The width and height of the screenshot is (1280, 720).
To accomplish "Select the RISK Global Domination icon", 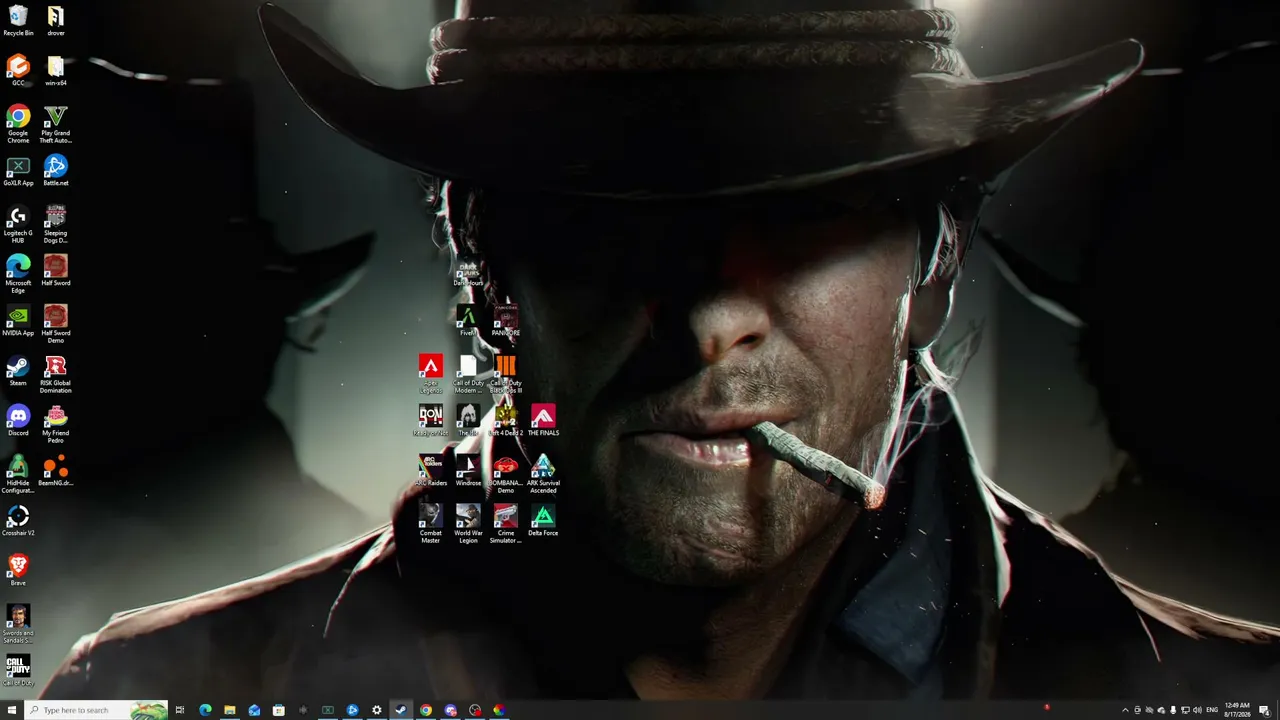I will tap(56, 373).
